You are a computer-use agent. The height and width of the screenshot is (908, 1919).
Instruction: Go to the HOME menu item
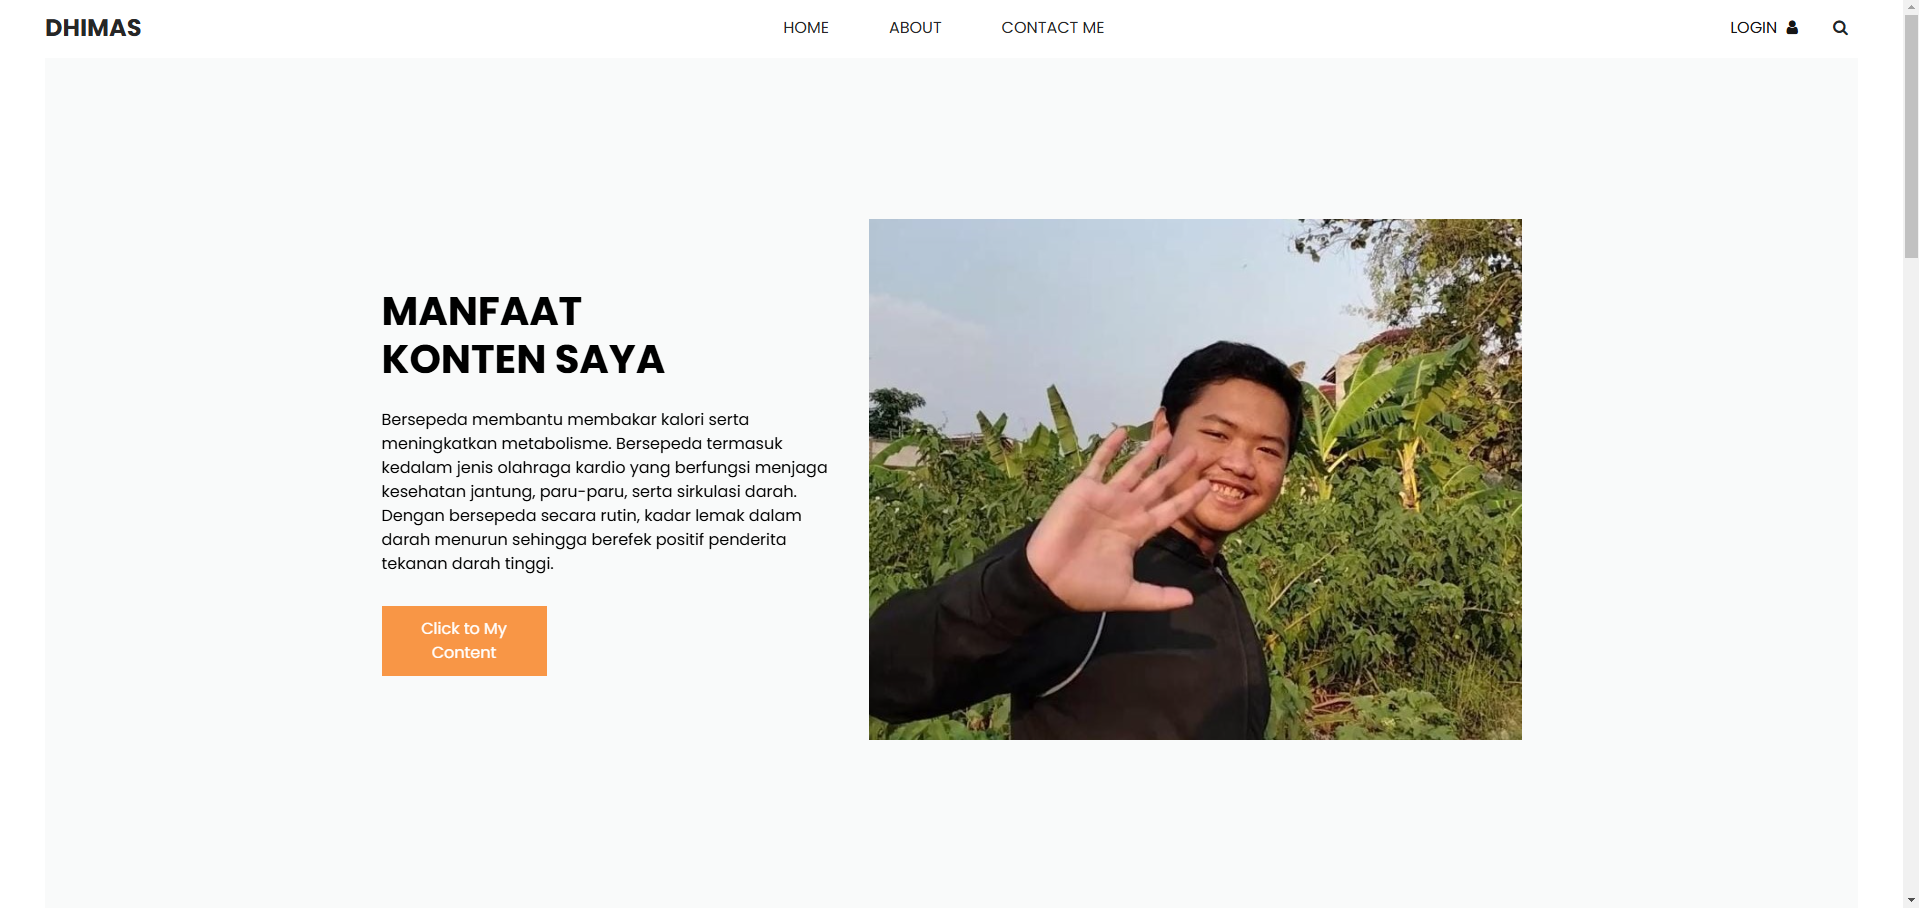tap(806, 28)
